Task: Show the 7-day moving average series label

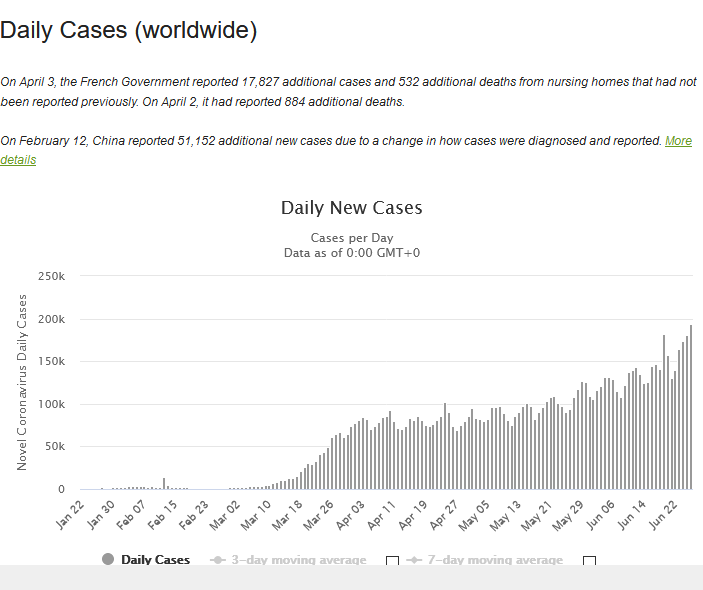Action: (x=494, y=560)
